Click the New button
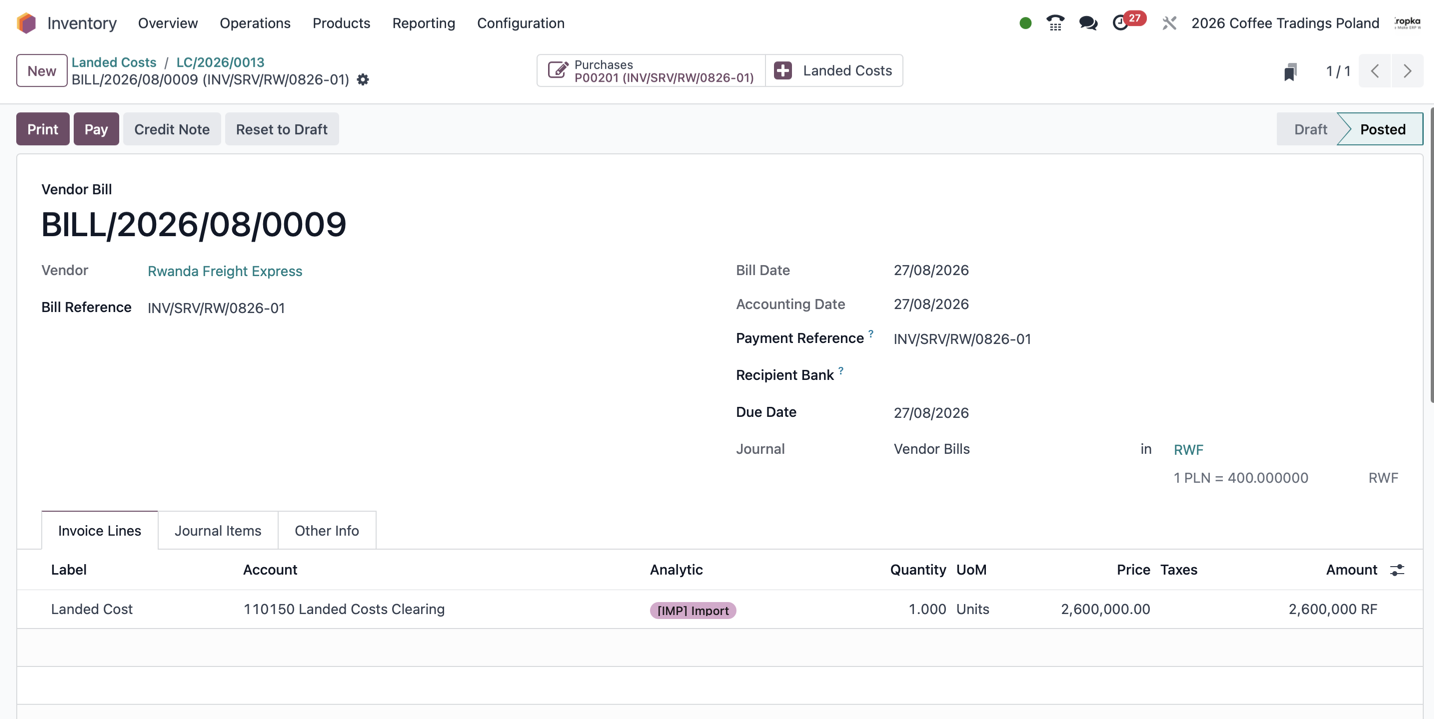This screenshot has width=1434, height=719. (42, 71)
